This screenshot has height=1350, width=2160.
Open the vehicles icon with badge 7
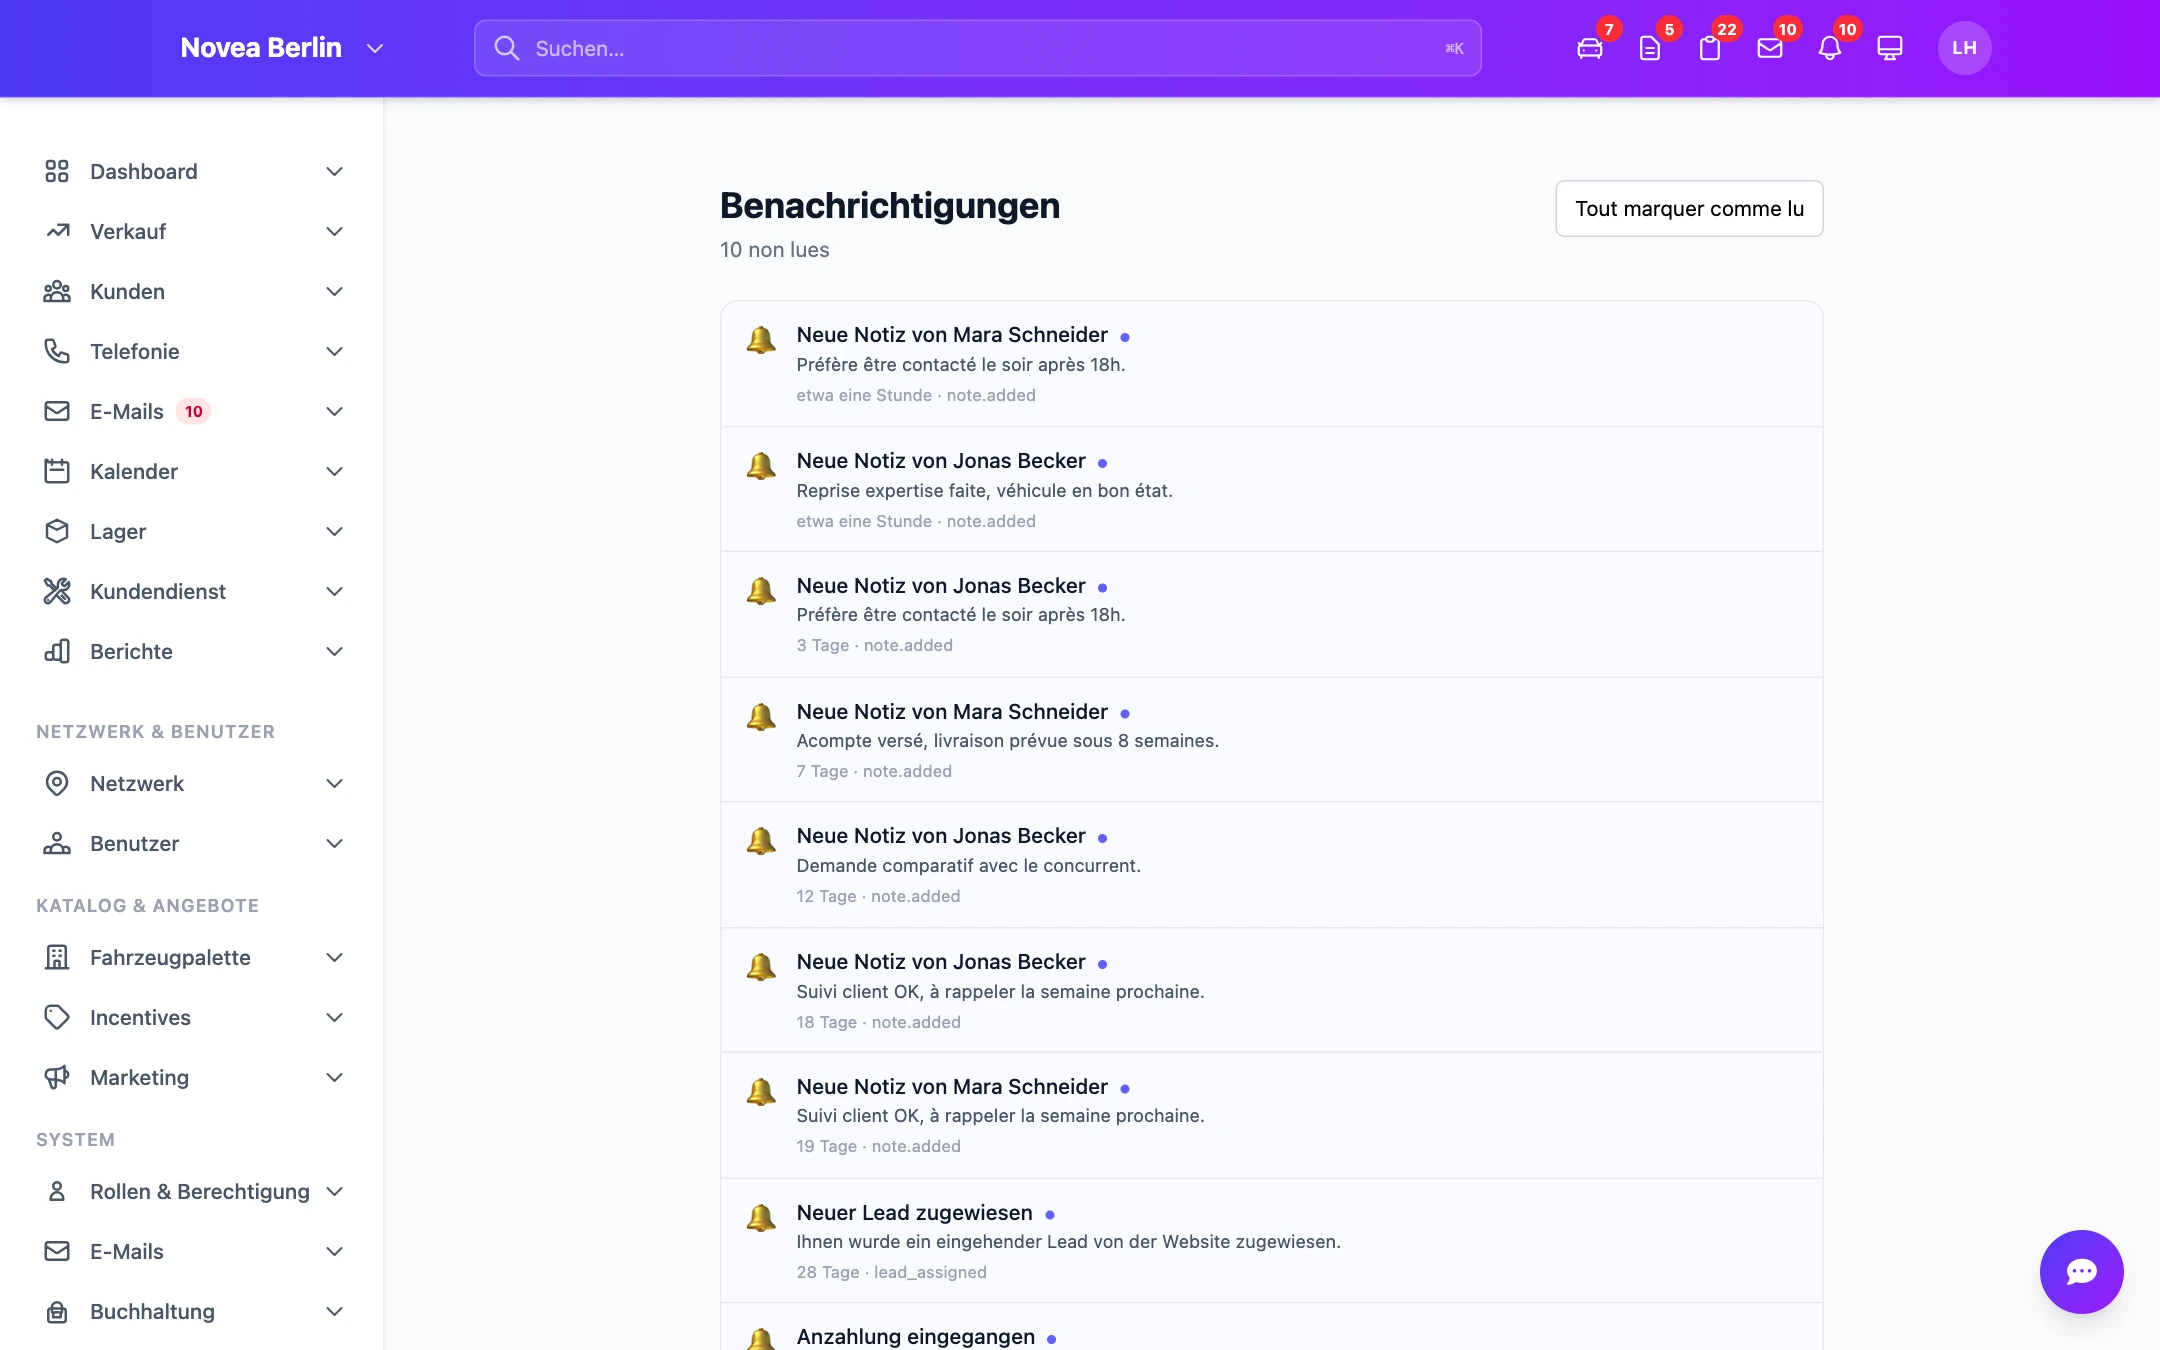pyautogui.click(x=1590, y=48)
